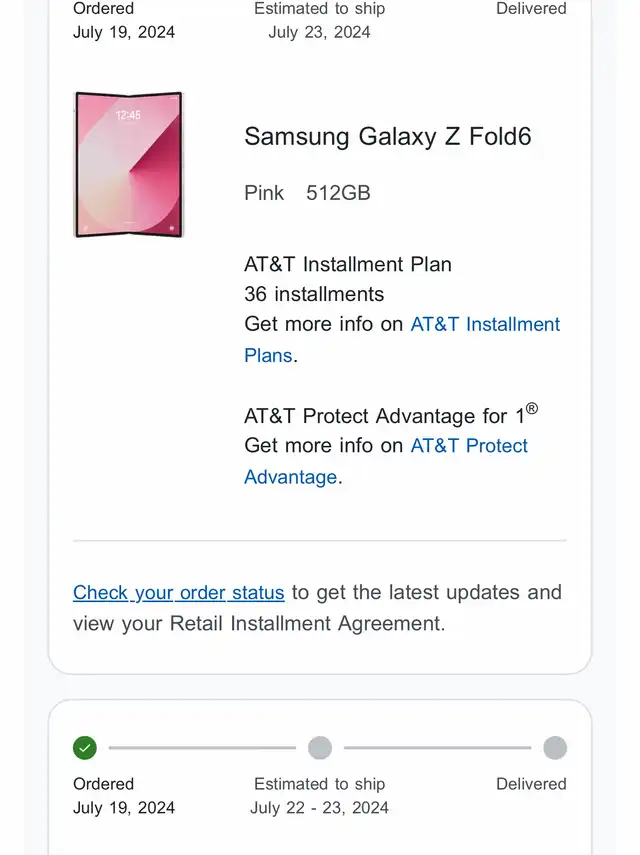Click the gray Estimated to ship step dot

coord(320,747)
